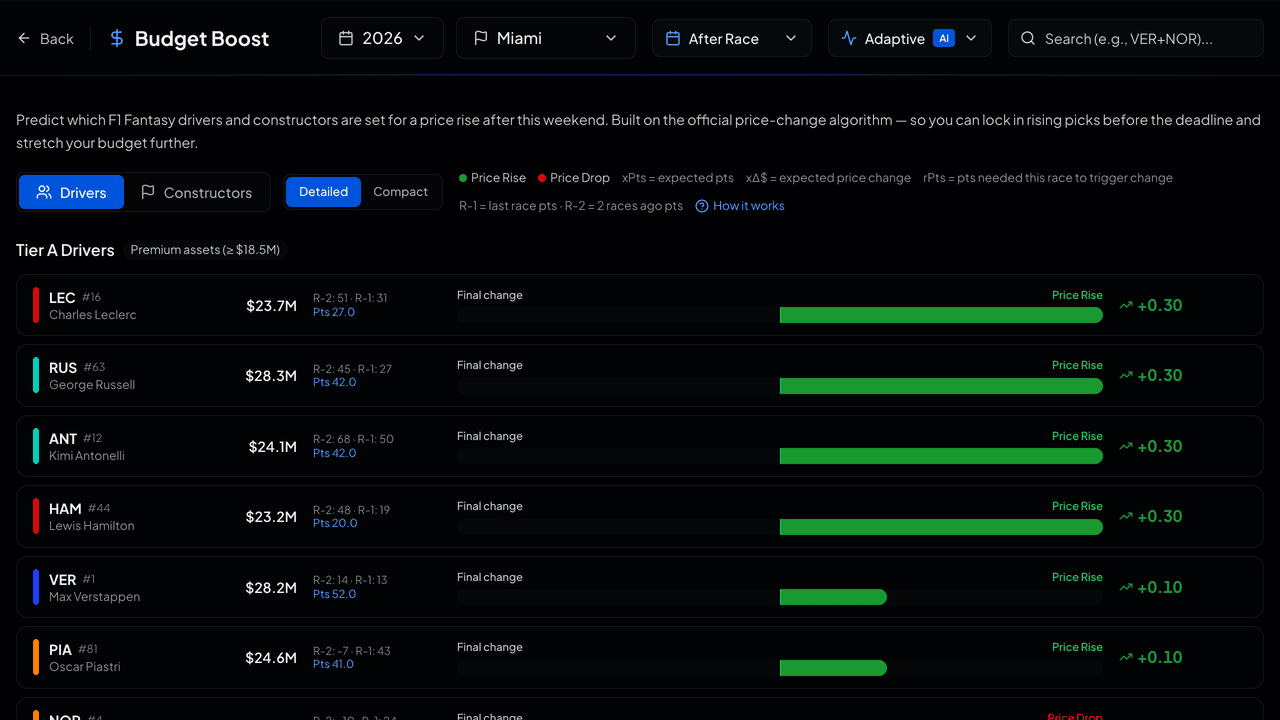The width and height of the screenshot is (1280, 720).
Task: Click the Premium assets (≥ $18.5M) label
Action: tap(205, 250)
